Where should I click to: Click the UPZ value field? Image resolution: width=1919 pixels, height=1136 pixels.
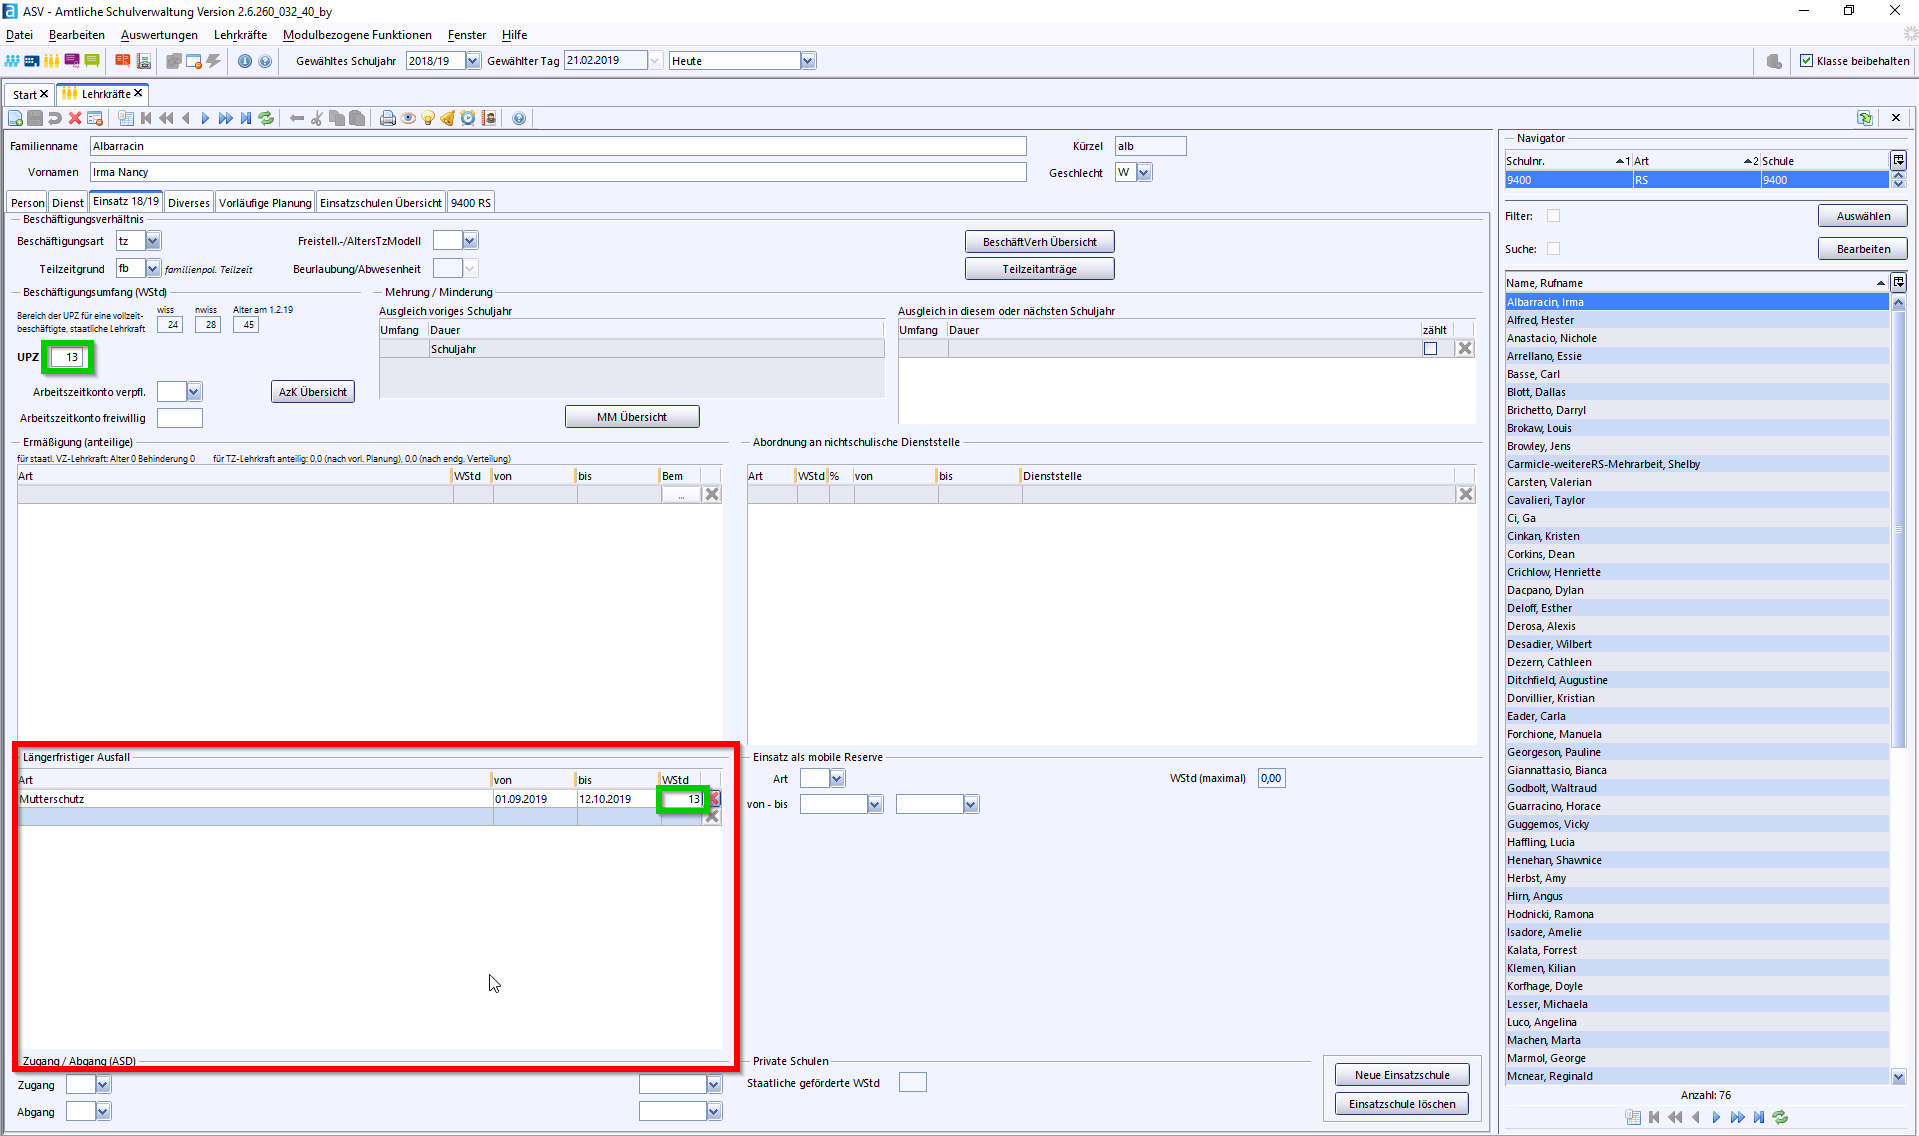click(x=67, y=357)
